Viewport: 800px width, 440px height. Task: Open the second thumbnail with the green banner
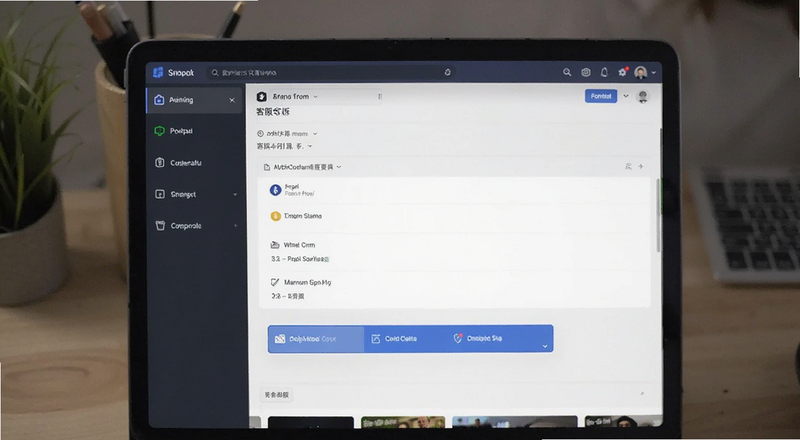click(x=403, y=422)
